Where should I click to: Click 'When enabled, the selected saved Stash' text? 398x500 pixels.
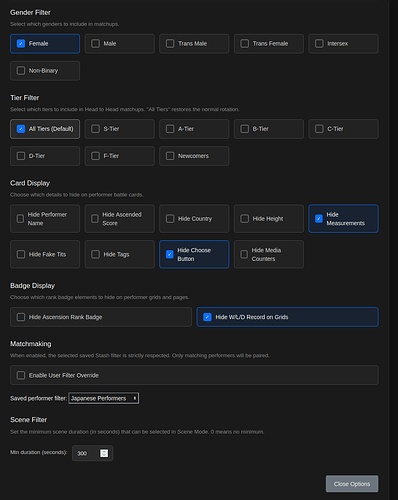coord(140,356)
